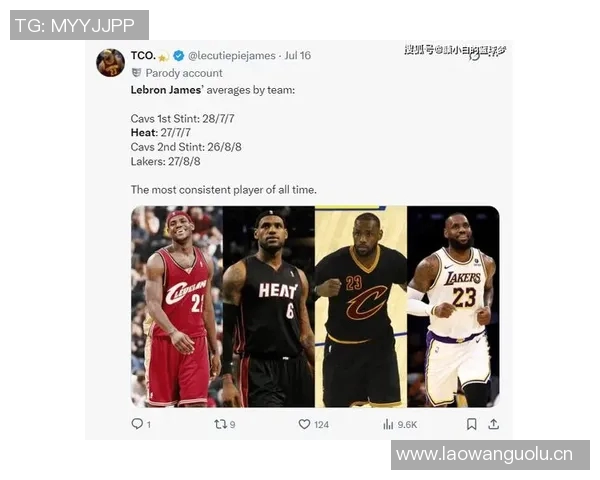This screenshot has width=600, height=480.
Task: Click the Parody account label text
Action: point(184,73)
